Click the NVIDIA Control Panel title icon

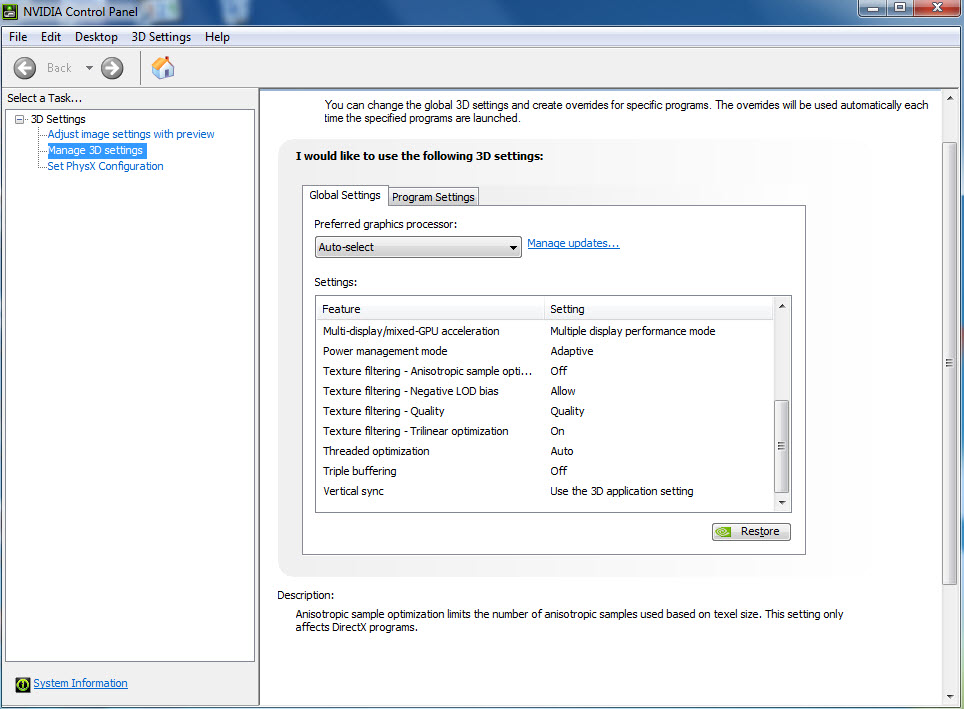[x=10, y=11]
